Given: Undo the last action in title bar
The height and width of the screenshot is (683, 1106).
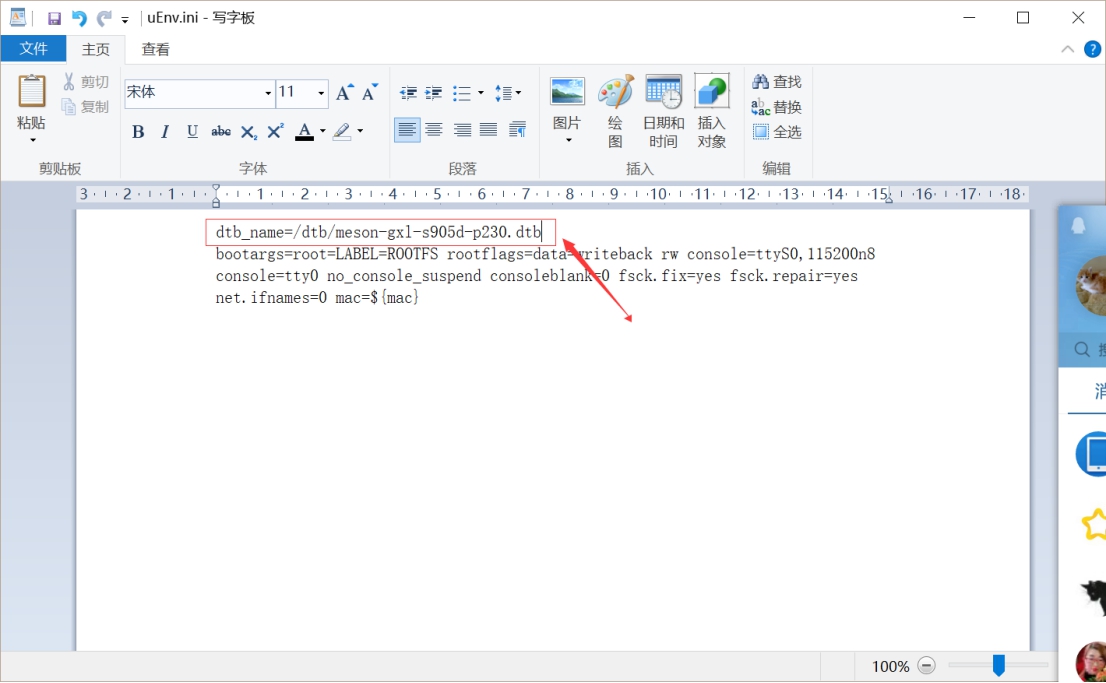Looking at the screenshot, I should pyautogui.click(x=79, y=18).
